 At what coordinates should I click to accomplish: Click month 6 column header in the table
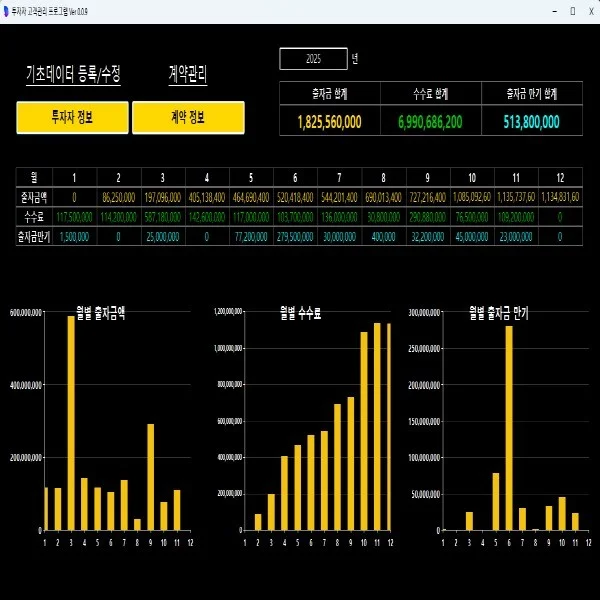295,177
